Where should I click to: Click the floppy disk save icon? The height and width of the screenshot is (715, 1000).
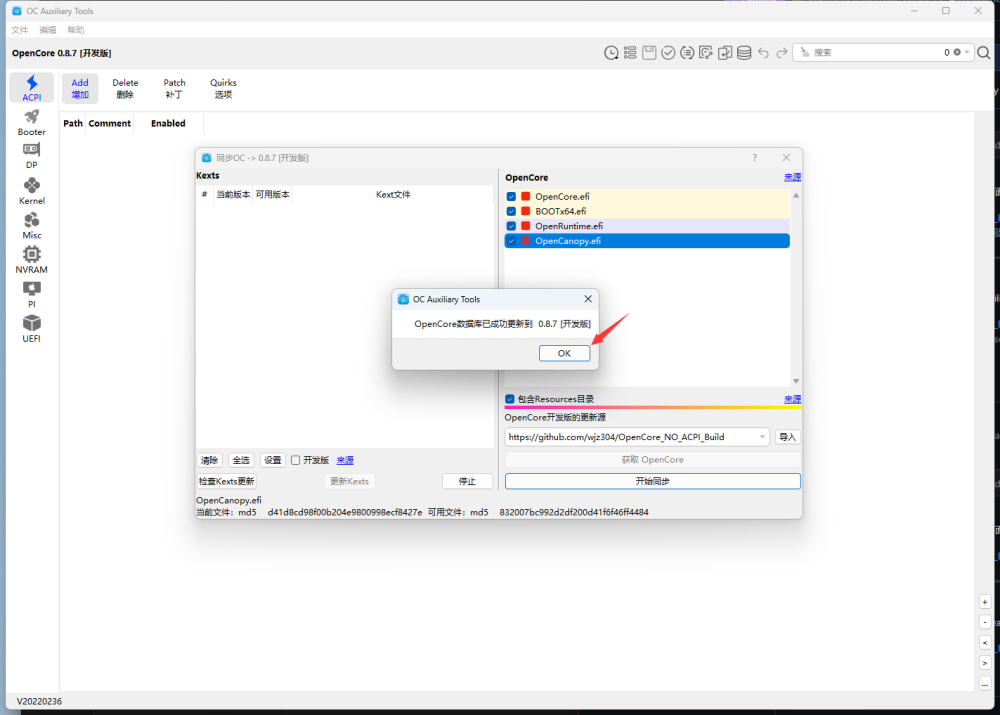pyautogui.click(x=649, y=53)
